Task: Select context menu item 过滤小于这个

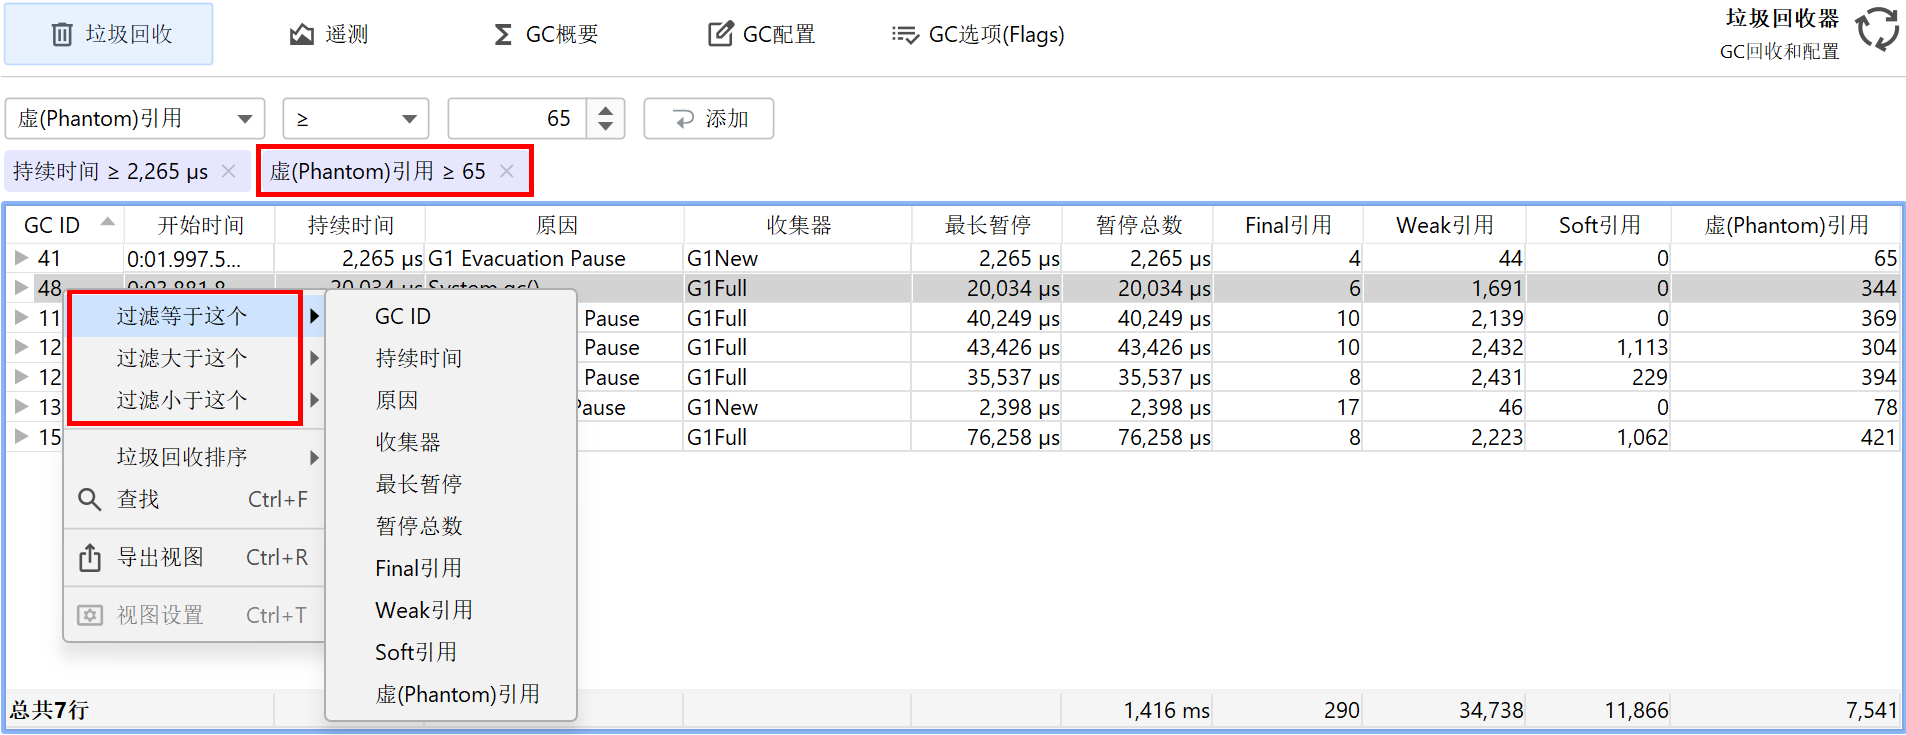Action: click(x=195, y=400)
